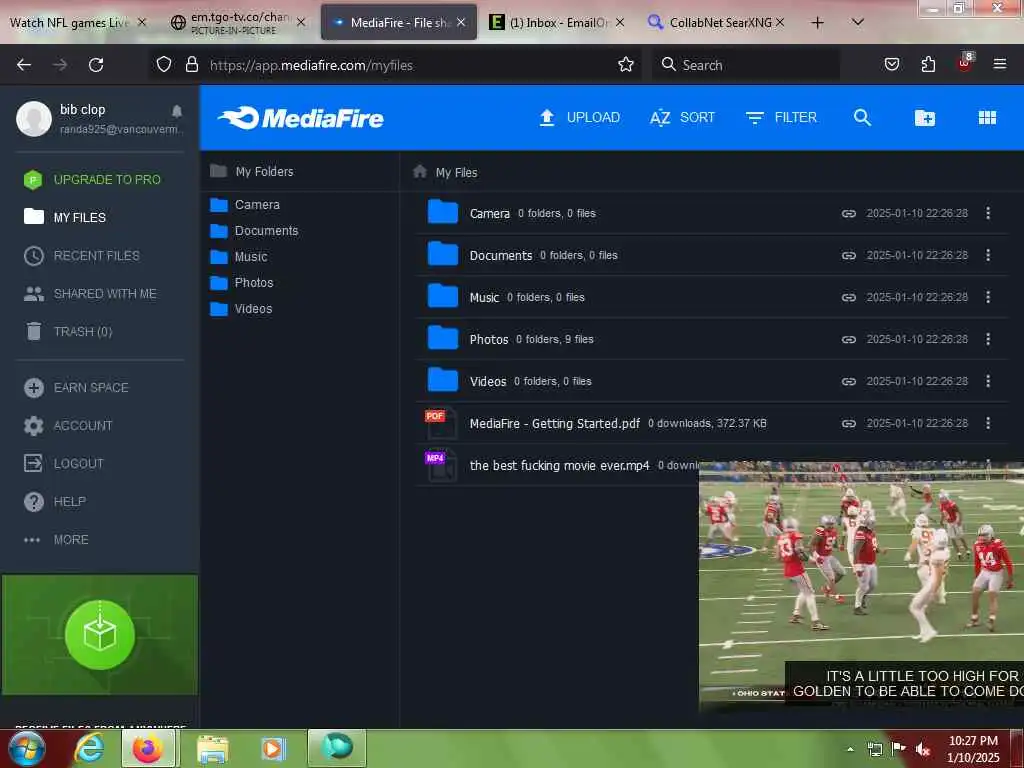Click the Getting Started.pdf share link icon

click(848, 423)
